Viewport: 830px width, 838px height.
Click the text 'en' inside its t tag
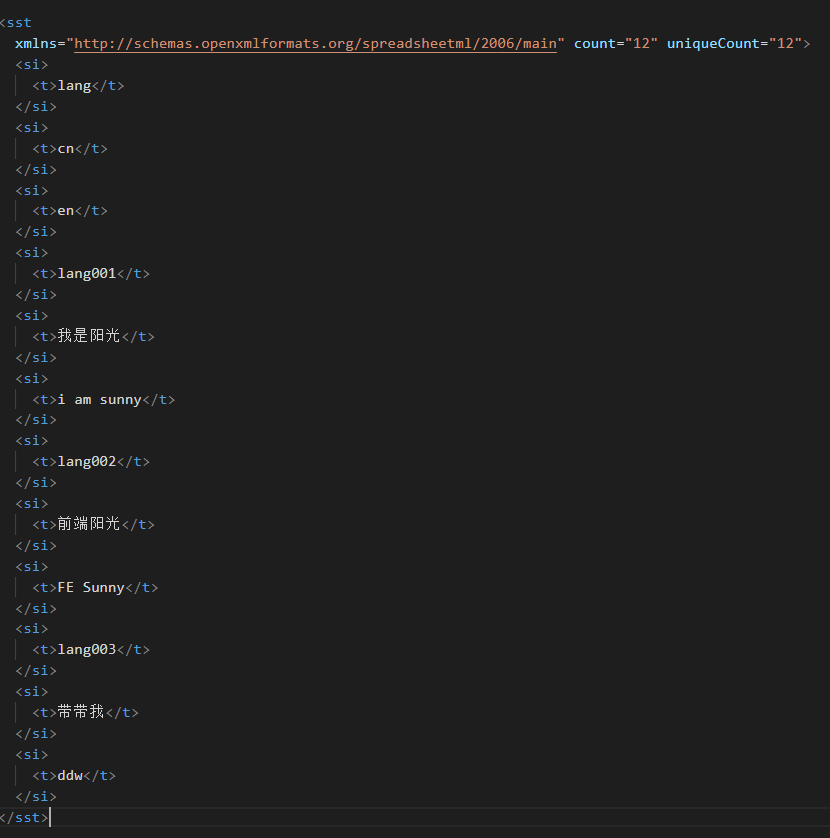pyautogui.click(x=66, y=211)
